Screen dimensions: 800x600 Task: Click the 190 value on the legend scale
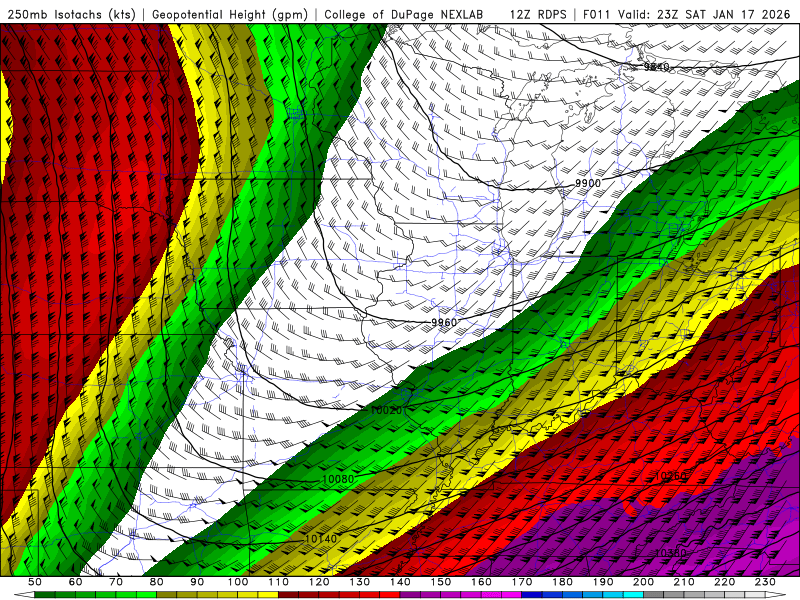(x=604, y=582)
